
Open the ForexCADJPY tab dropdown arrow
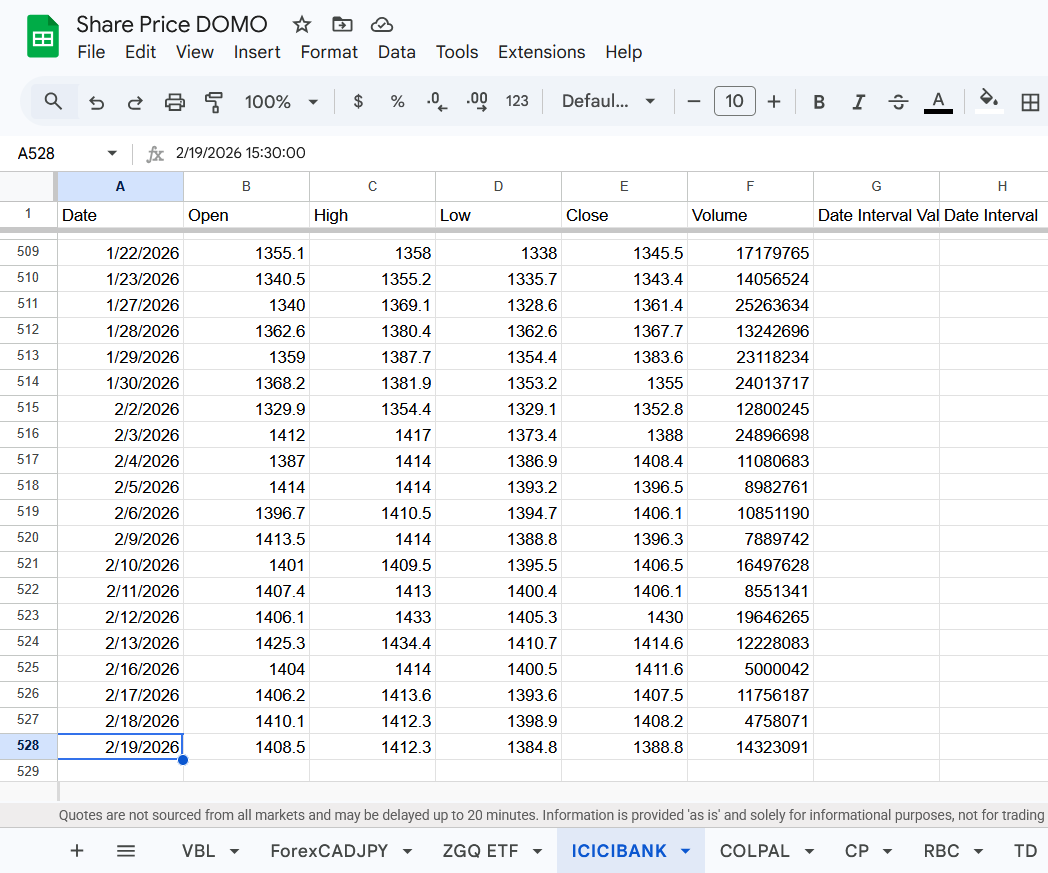pos(407,851)
